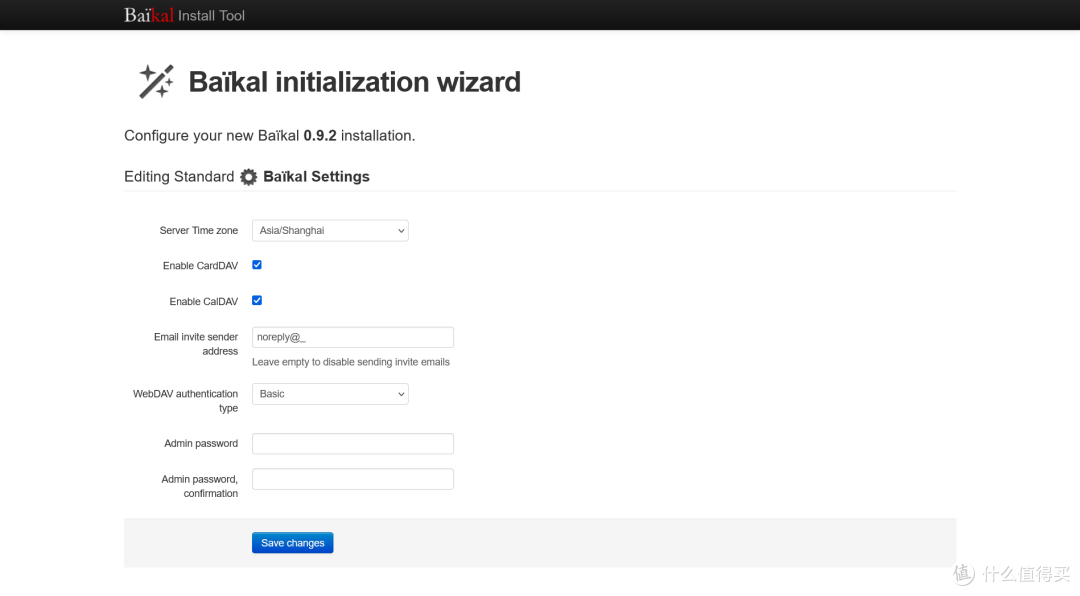Click the bold 0.9.2 version number
This screenshot has width=1080, height=596.
(x=320, y=136)
